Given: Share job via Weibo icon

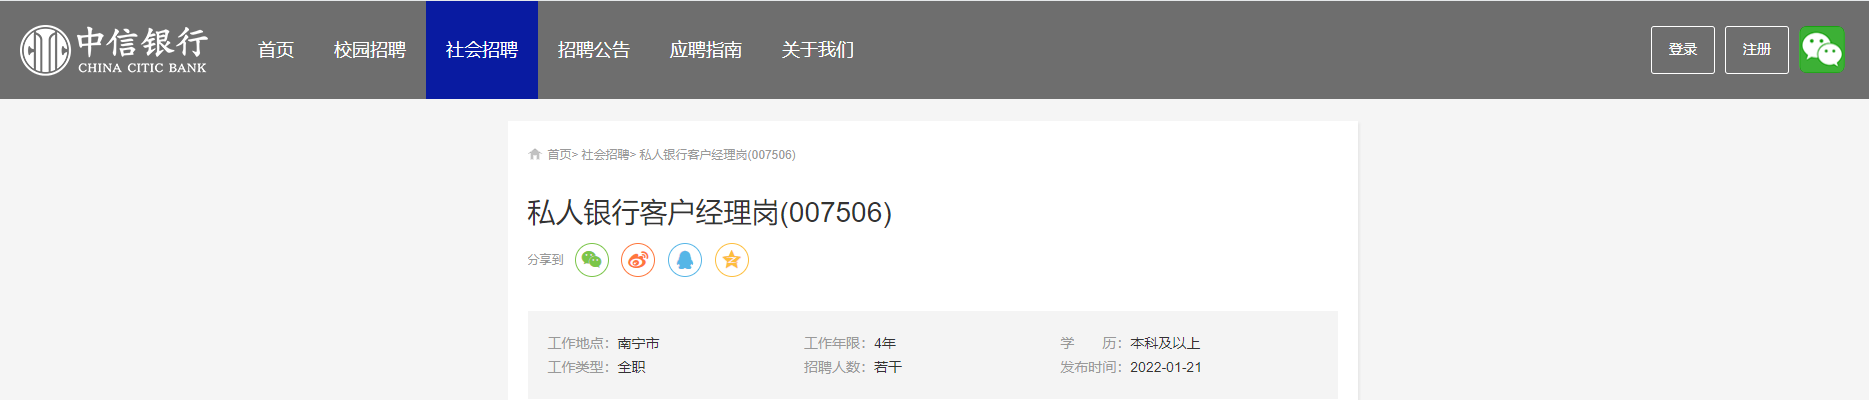Looking at the screenshot, I should (638, 260).
